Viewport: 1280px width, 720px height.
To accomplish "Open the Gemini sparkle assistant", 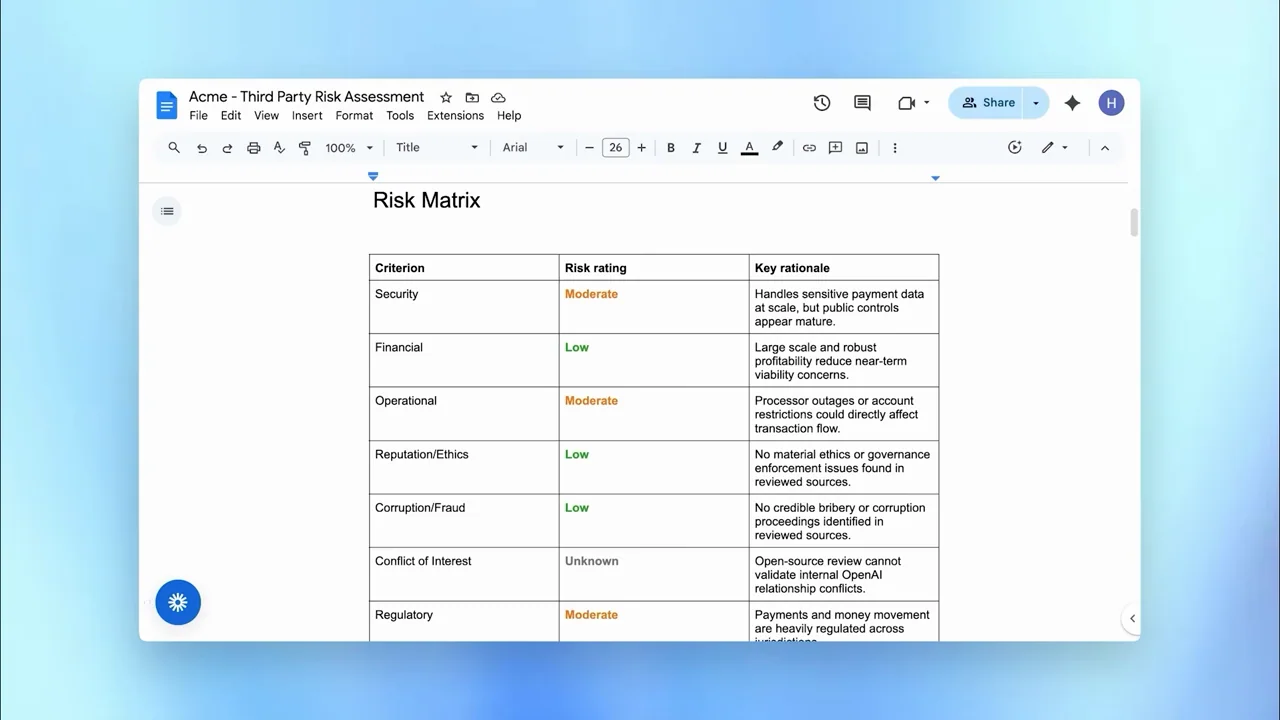I will tap(1072, 103).
